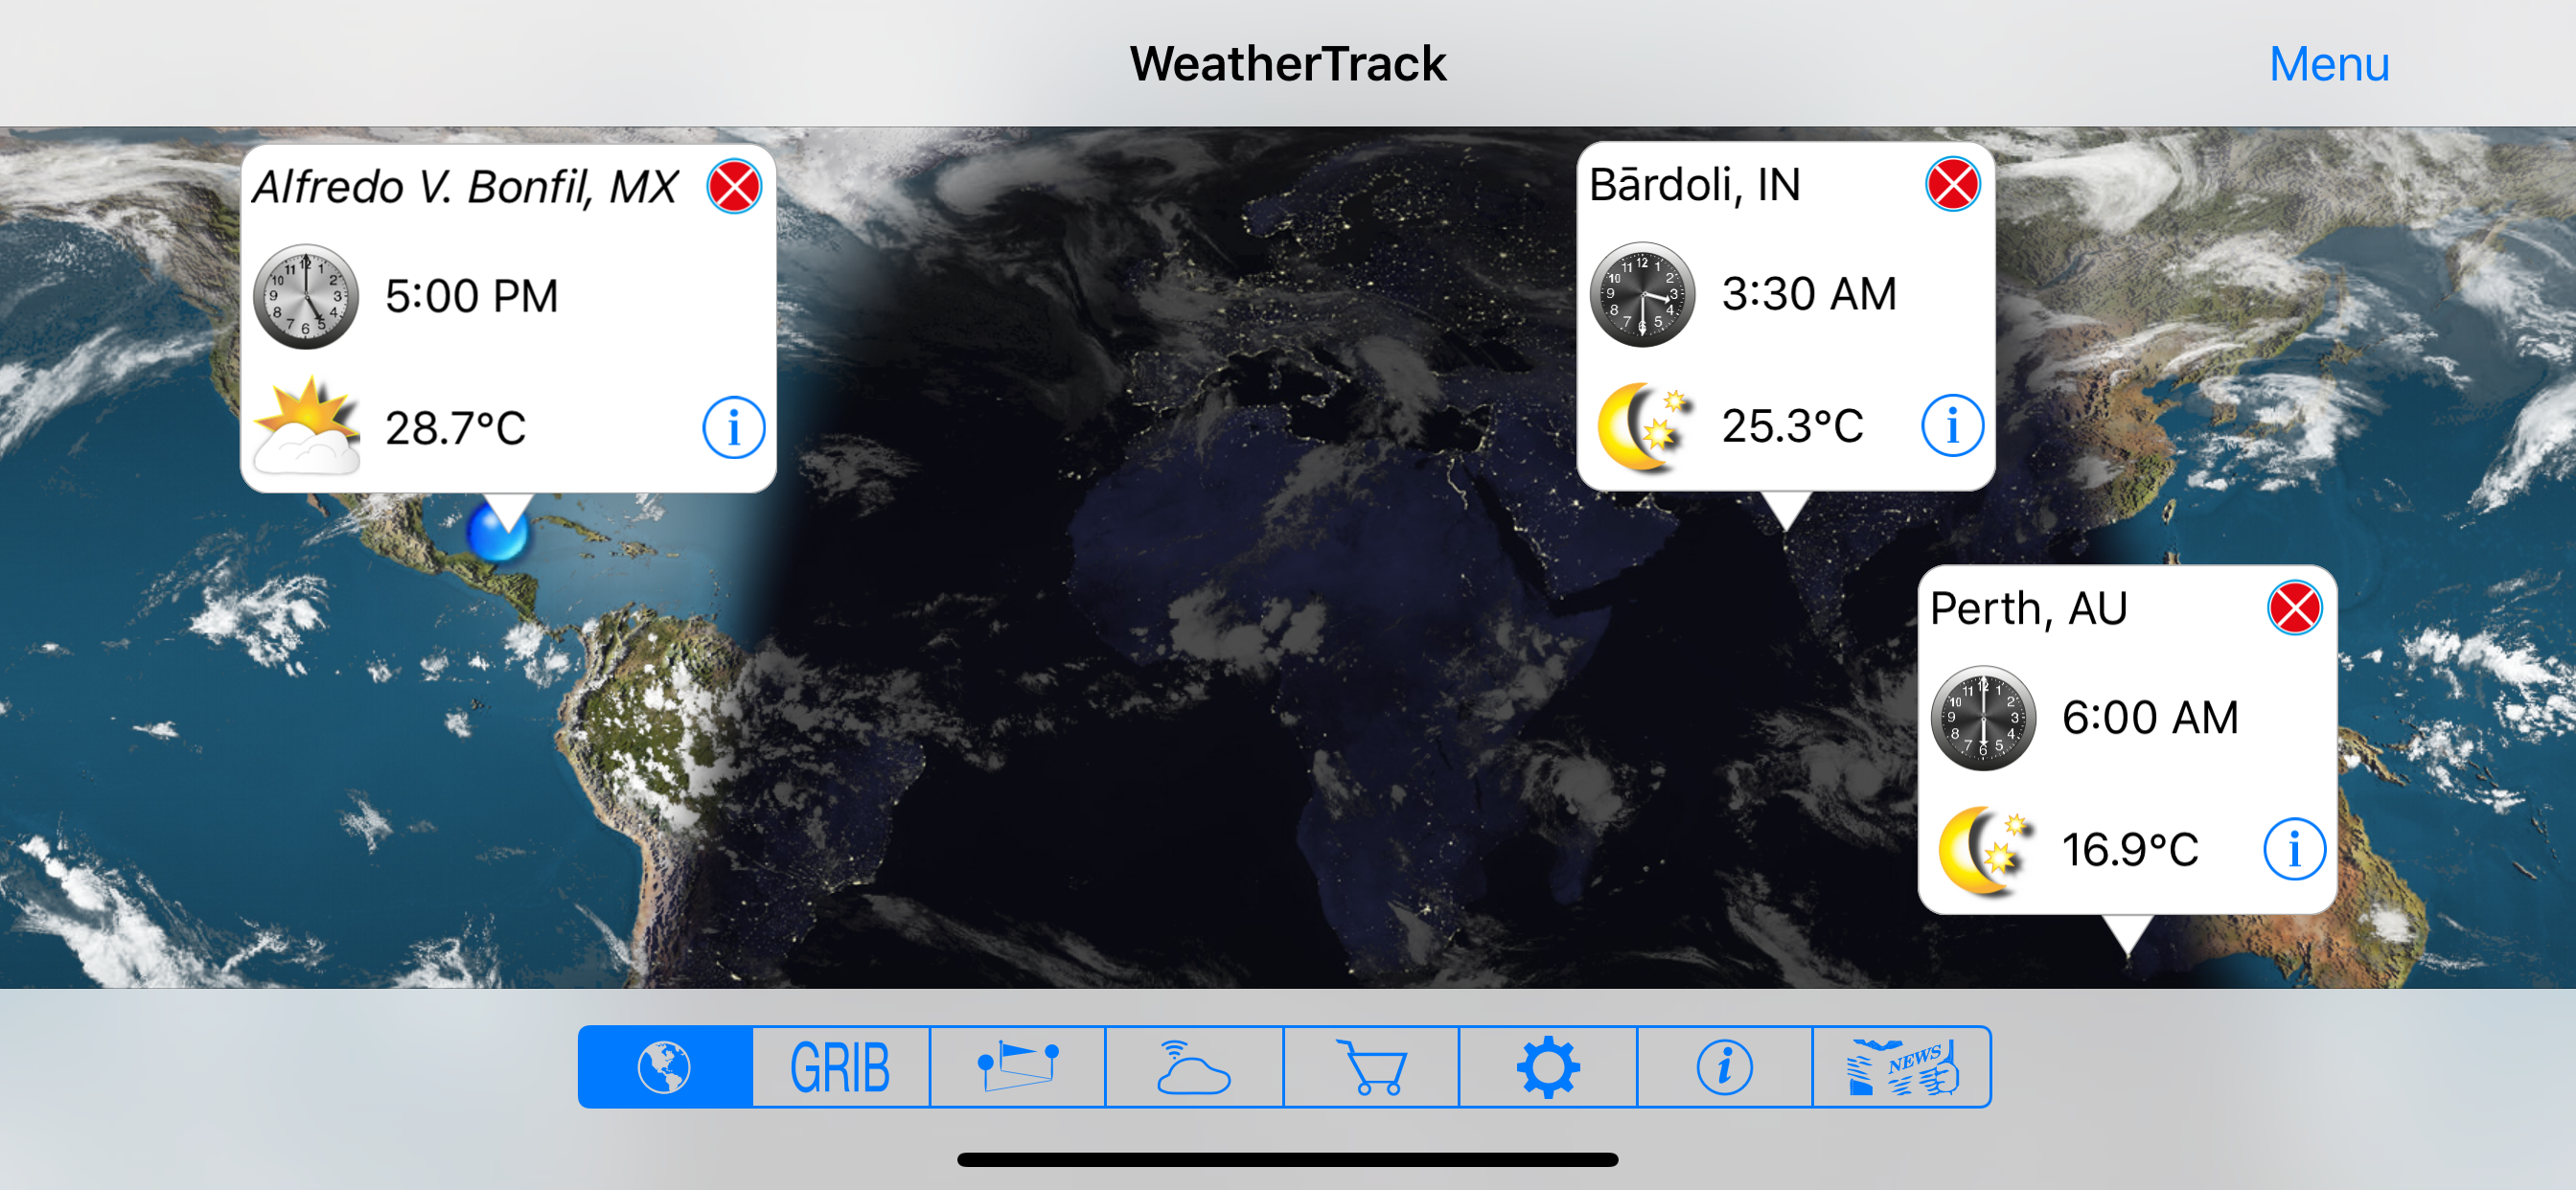Tap the Alfredo V. Bonfil, MX title

click(x=465, y=187)
